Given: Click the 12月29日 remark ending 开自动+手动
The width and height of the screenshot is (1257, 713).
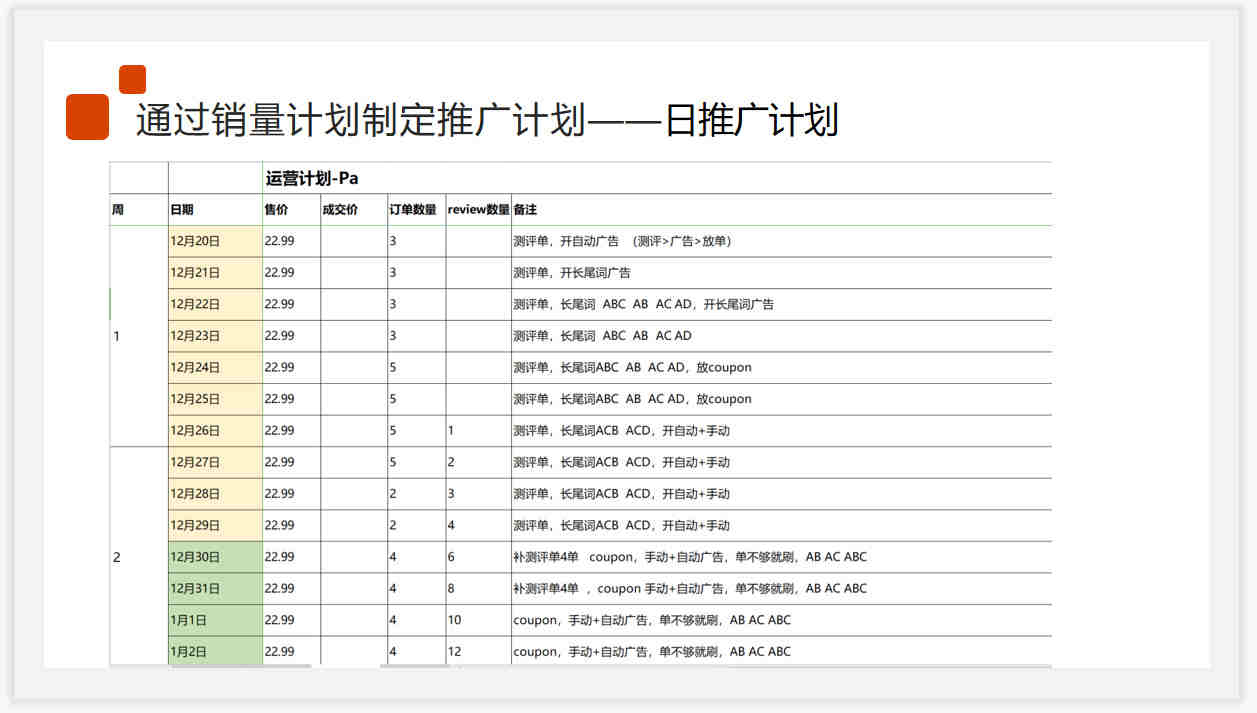Looking at the screenshot, I should pos(621,525).
